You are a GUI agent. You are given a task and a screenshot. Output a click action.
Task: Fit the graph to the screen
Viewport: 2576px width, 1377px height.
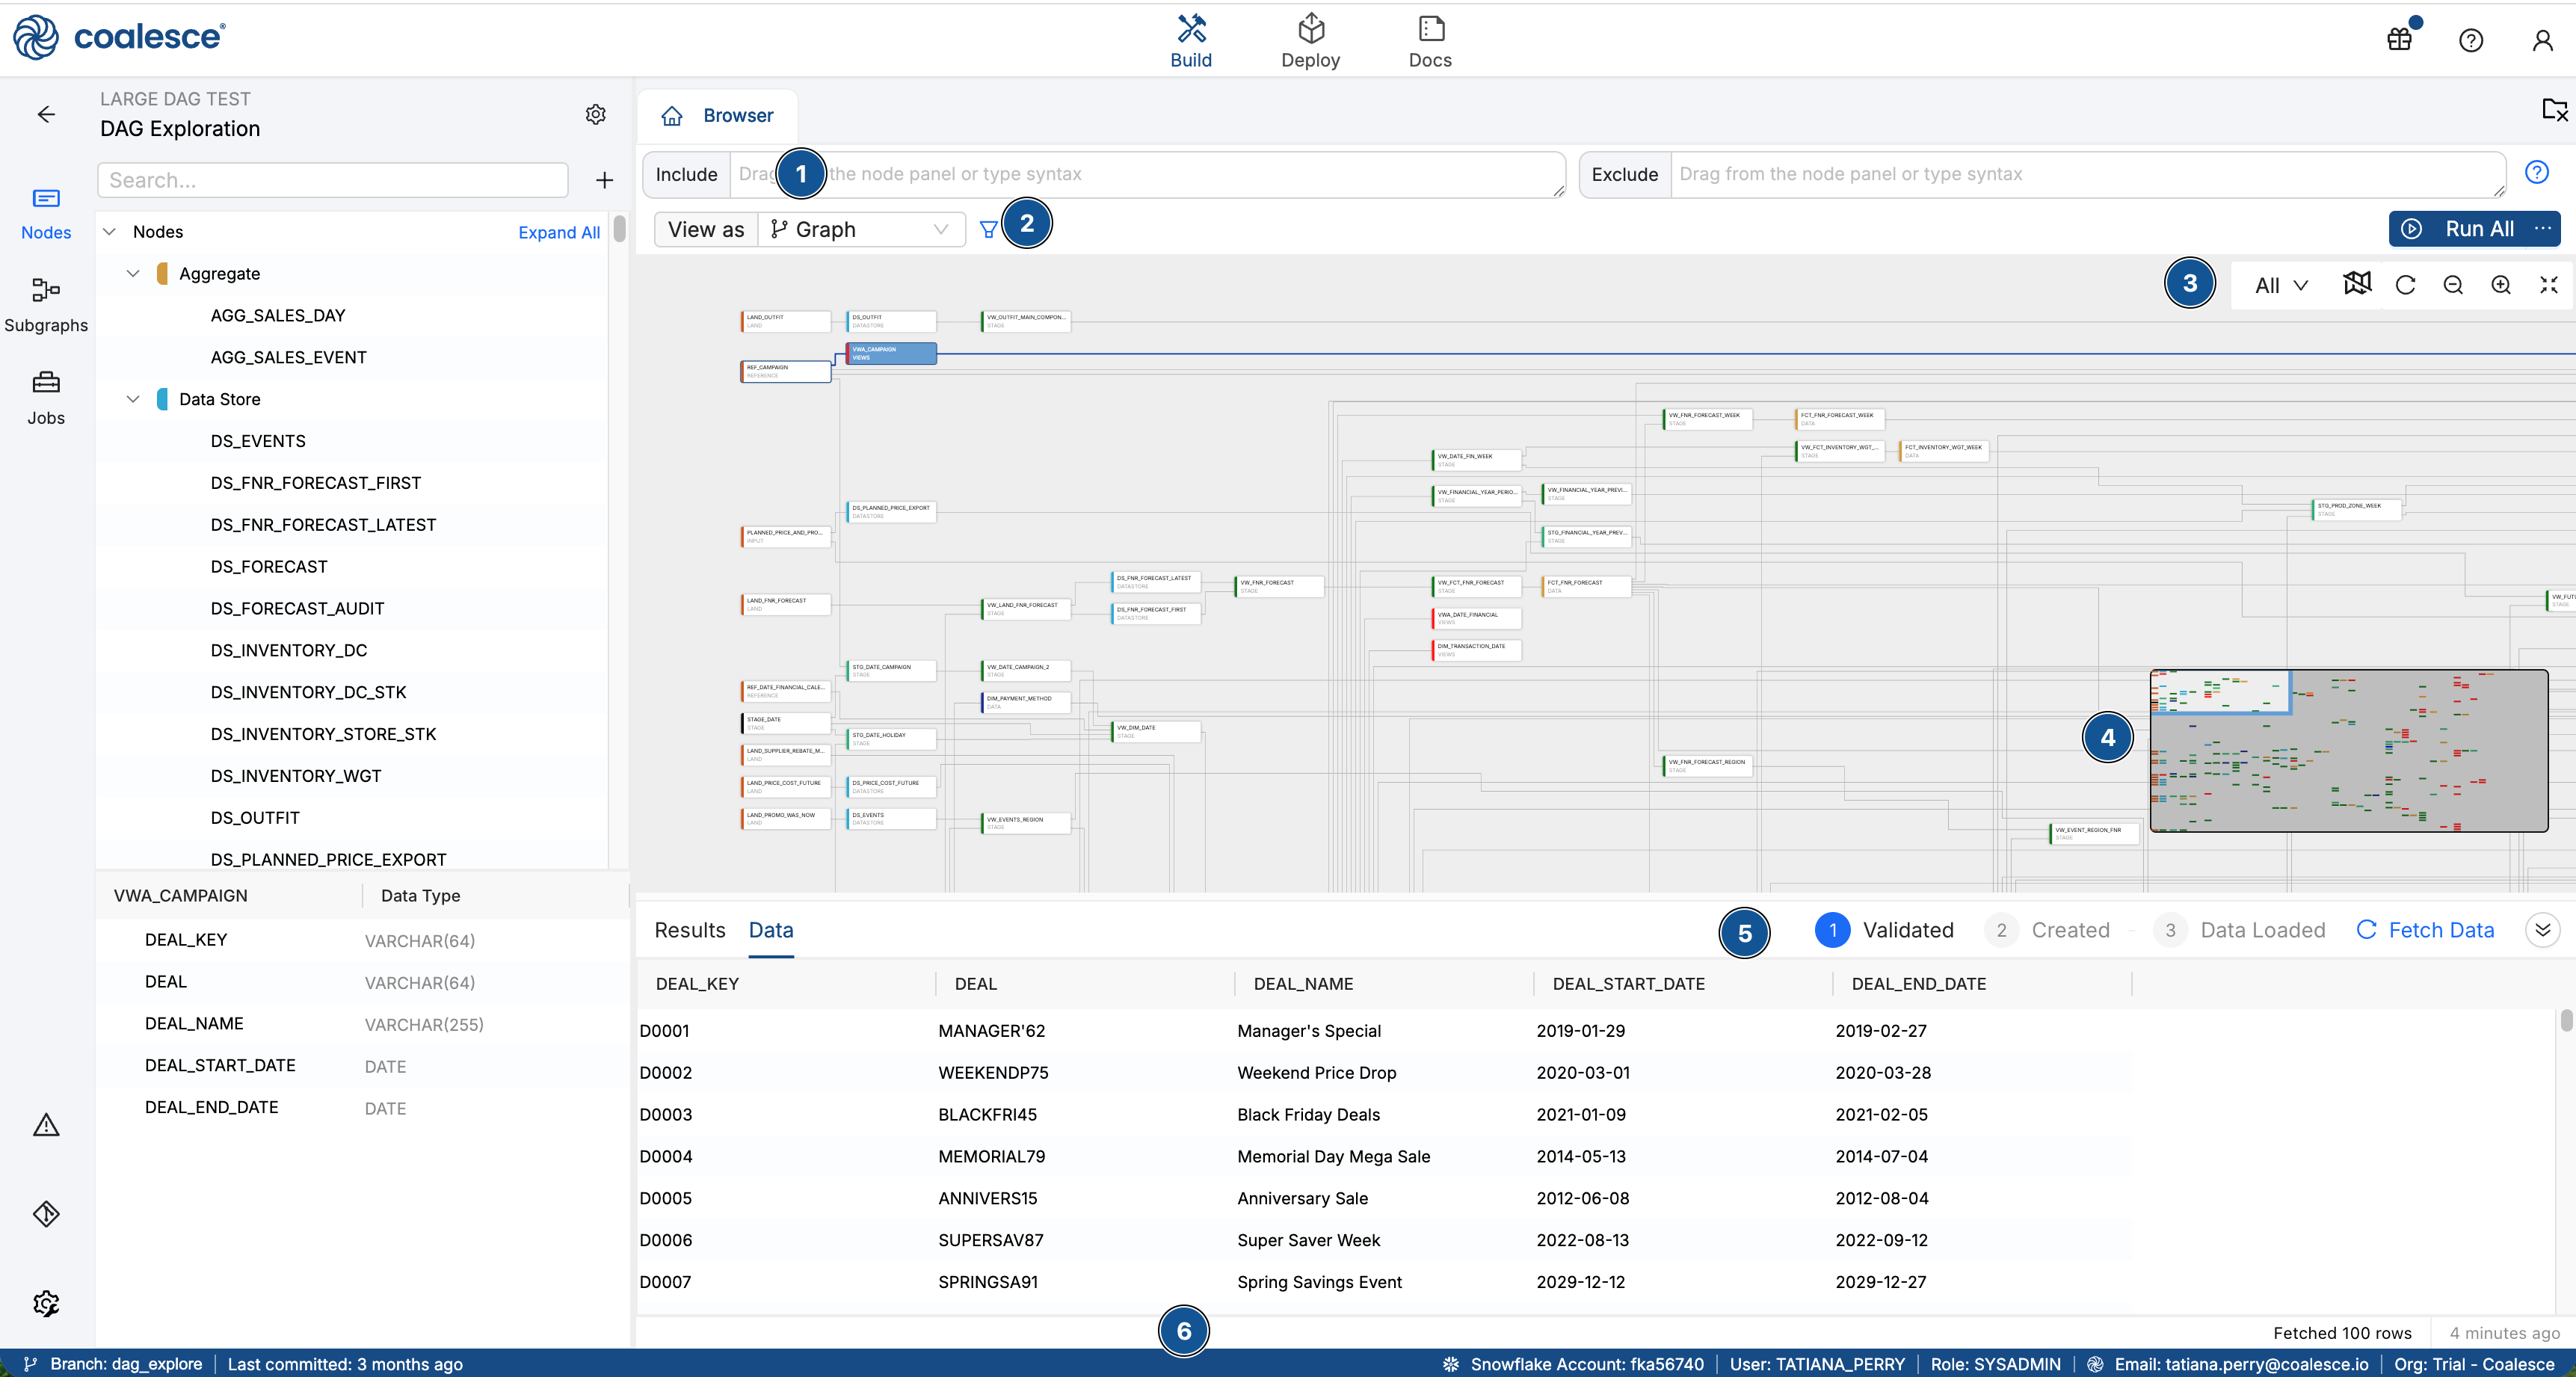tap(2548, 284)
